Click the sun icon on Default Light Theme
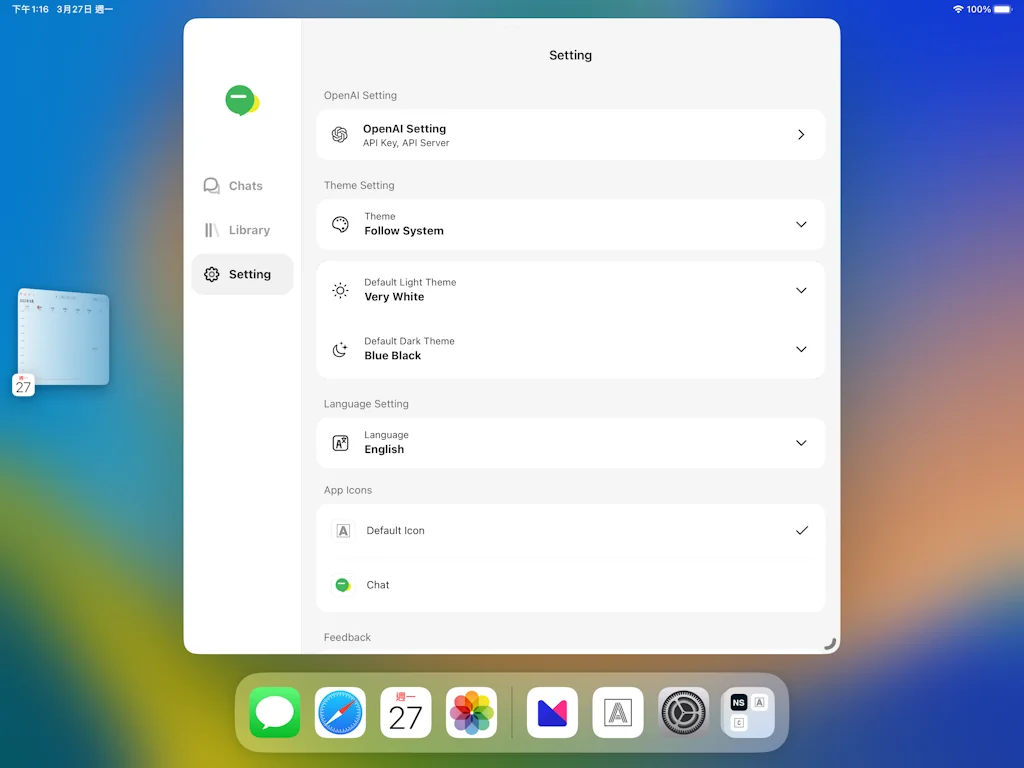1024x768 pixels. 339,290
